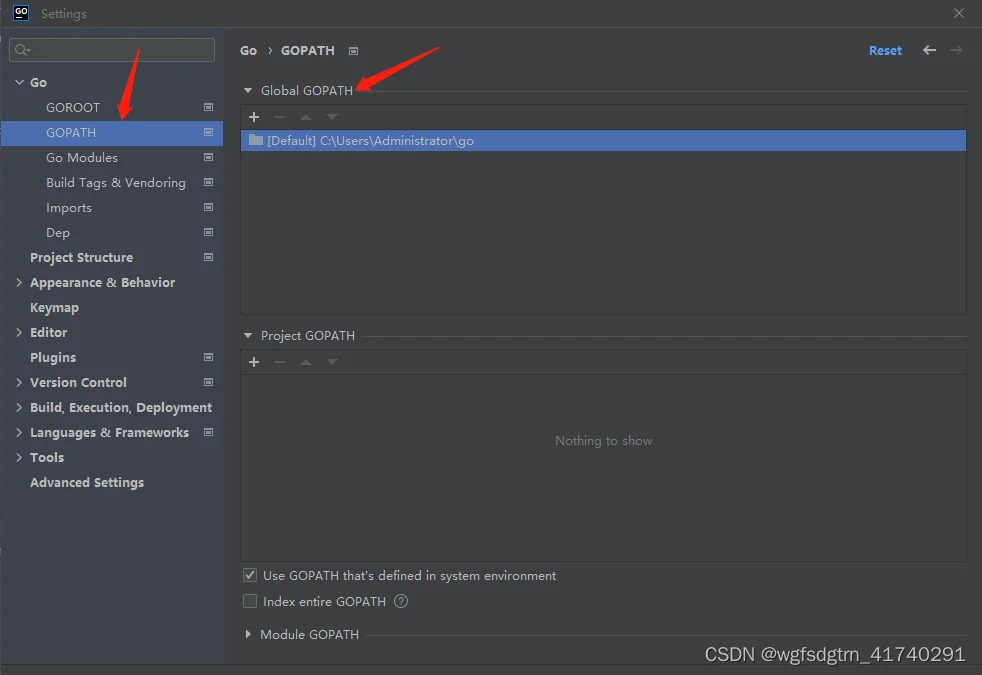Viewport: 982px width, 675px height.
Task: Click project-level icon on GOPATH tree row
Action: (x=209, y=132)
